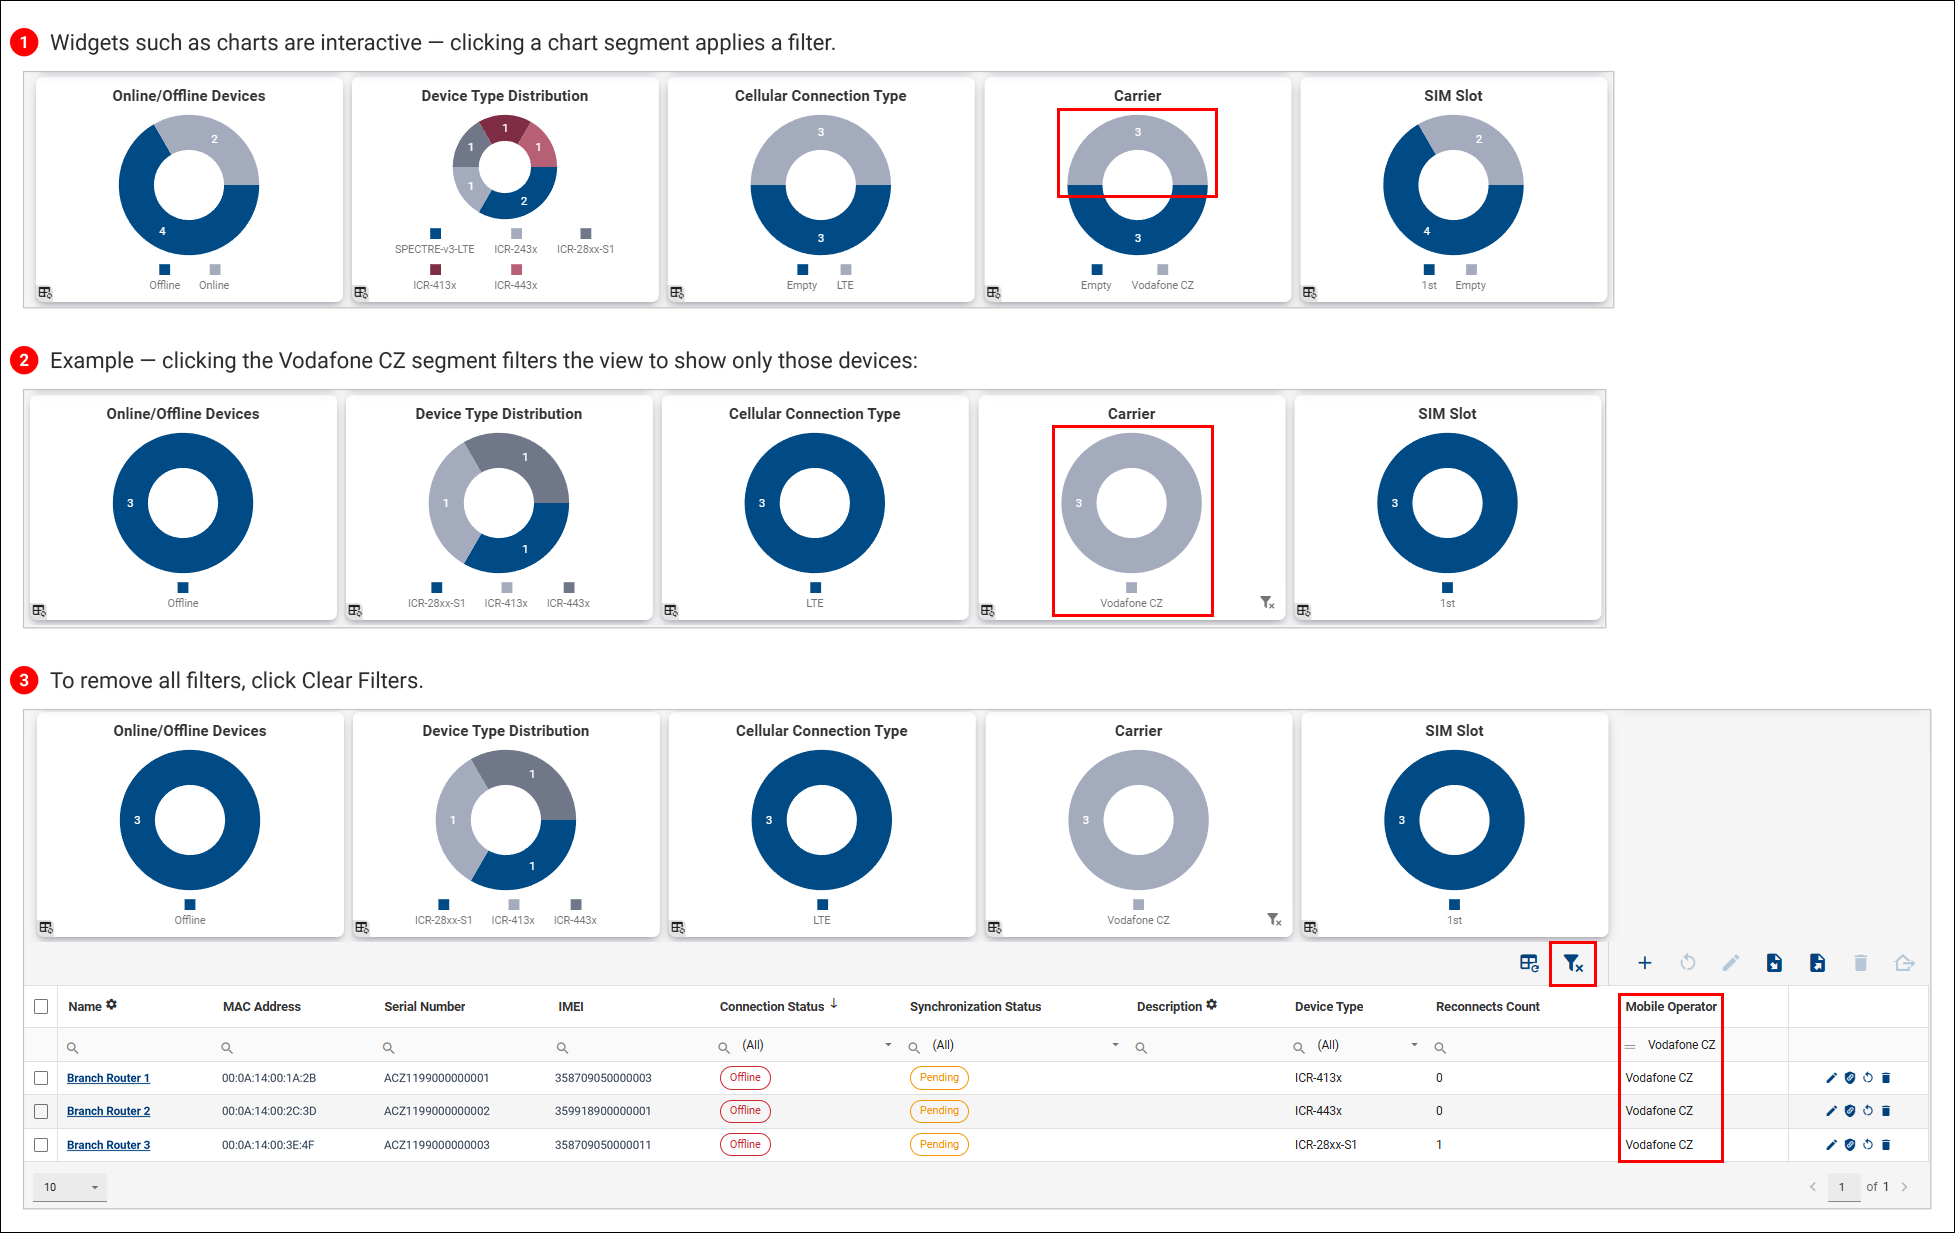The height and width of the screenshot is (1233, 1955).
Task: Click the MAC Address column search filter field
Action: tap(295, 1047)
